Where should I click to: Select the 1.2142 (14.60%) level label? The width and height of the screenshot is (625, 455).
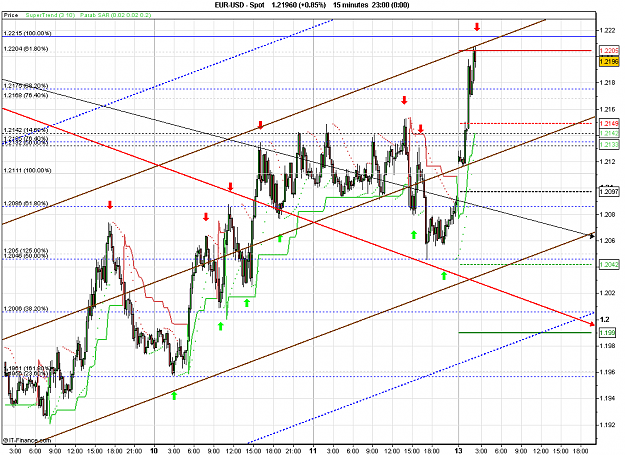pyautogui.click(x=26, y=130)
